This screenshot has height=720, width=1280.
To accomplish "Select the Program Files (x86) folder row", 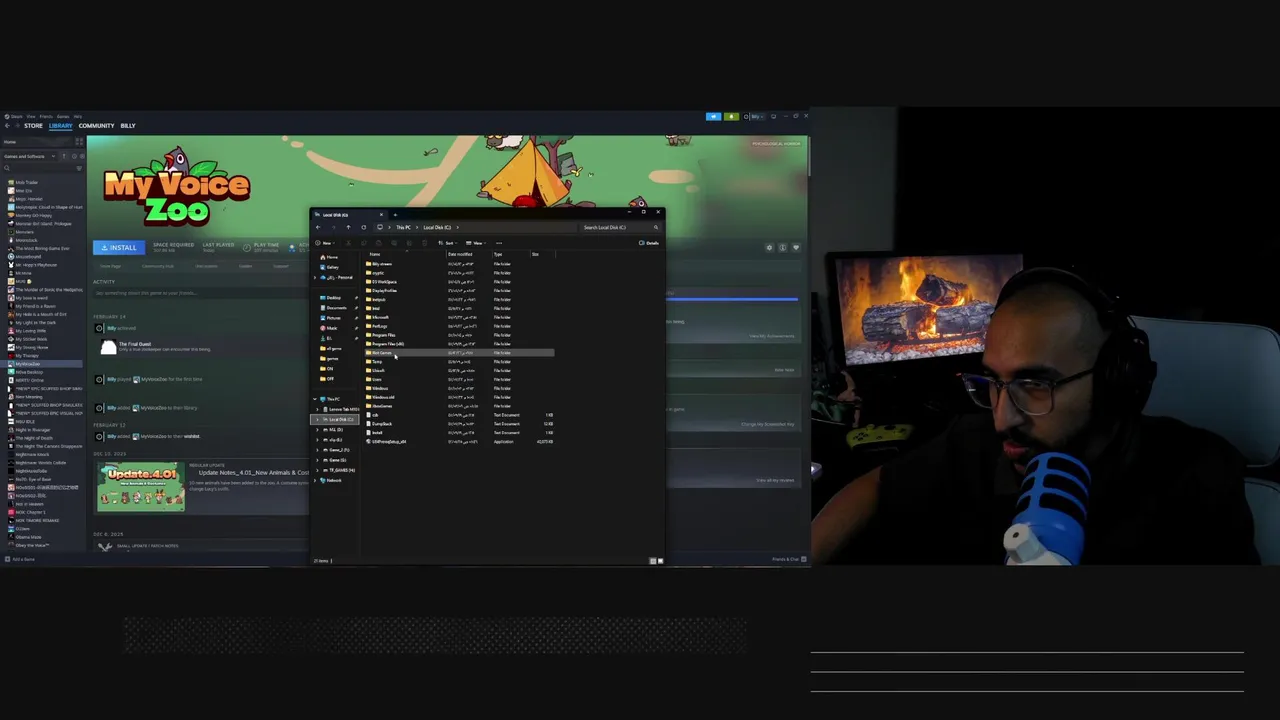I will tap(459, 344).
